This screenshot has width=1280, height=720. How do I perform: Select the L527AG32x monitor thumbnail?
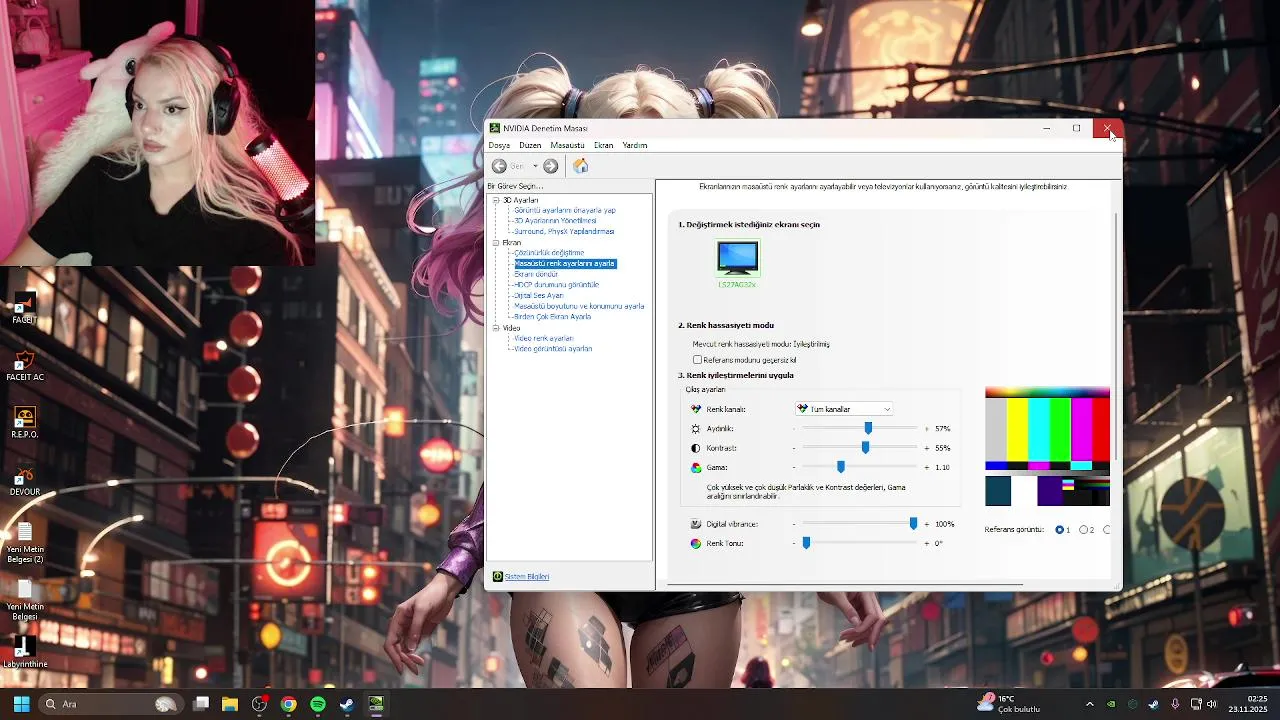[737, 258]
